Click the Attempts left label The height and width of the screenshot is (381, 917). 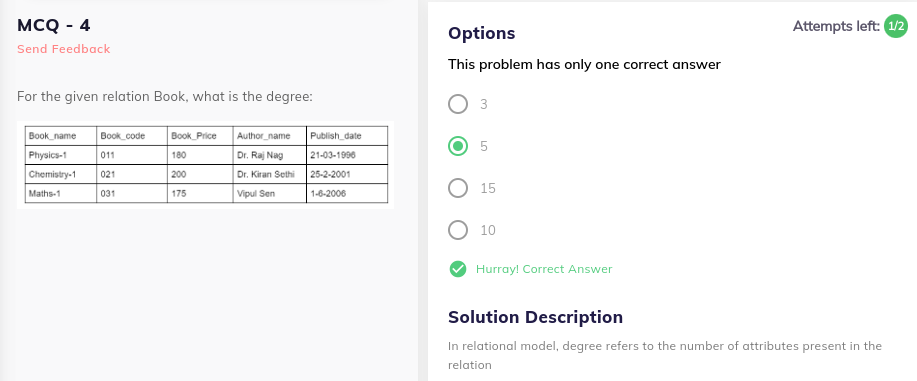tap(836, 26)
